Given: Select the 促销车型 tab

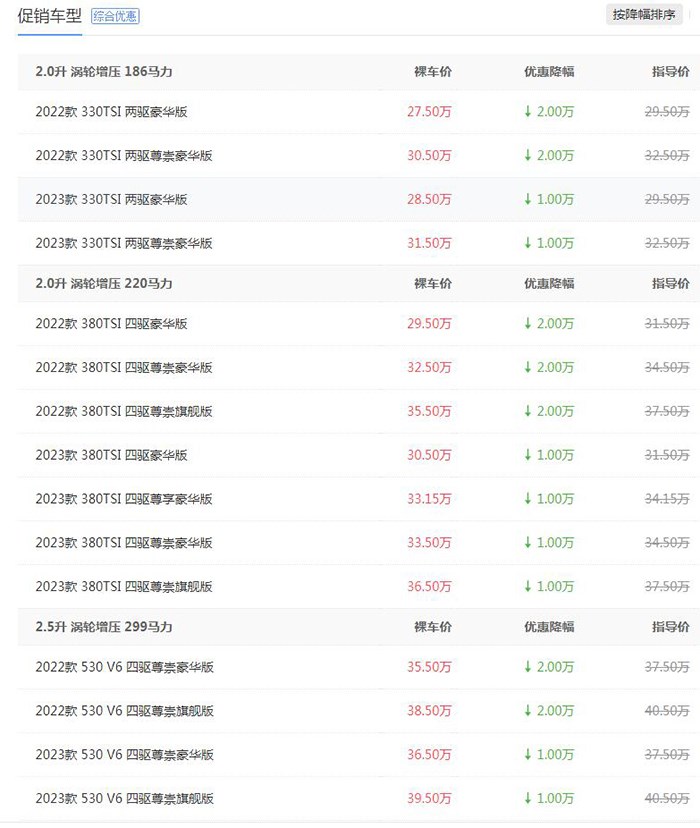Looking at the screenshot, I should 50,16.
